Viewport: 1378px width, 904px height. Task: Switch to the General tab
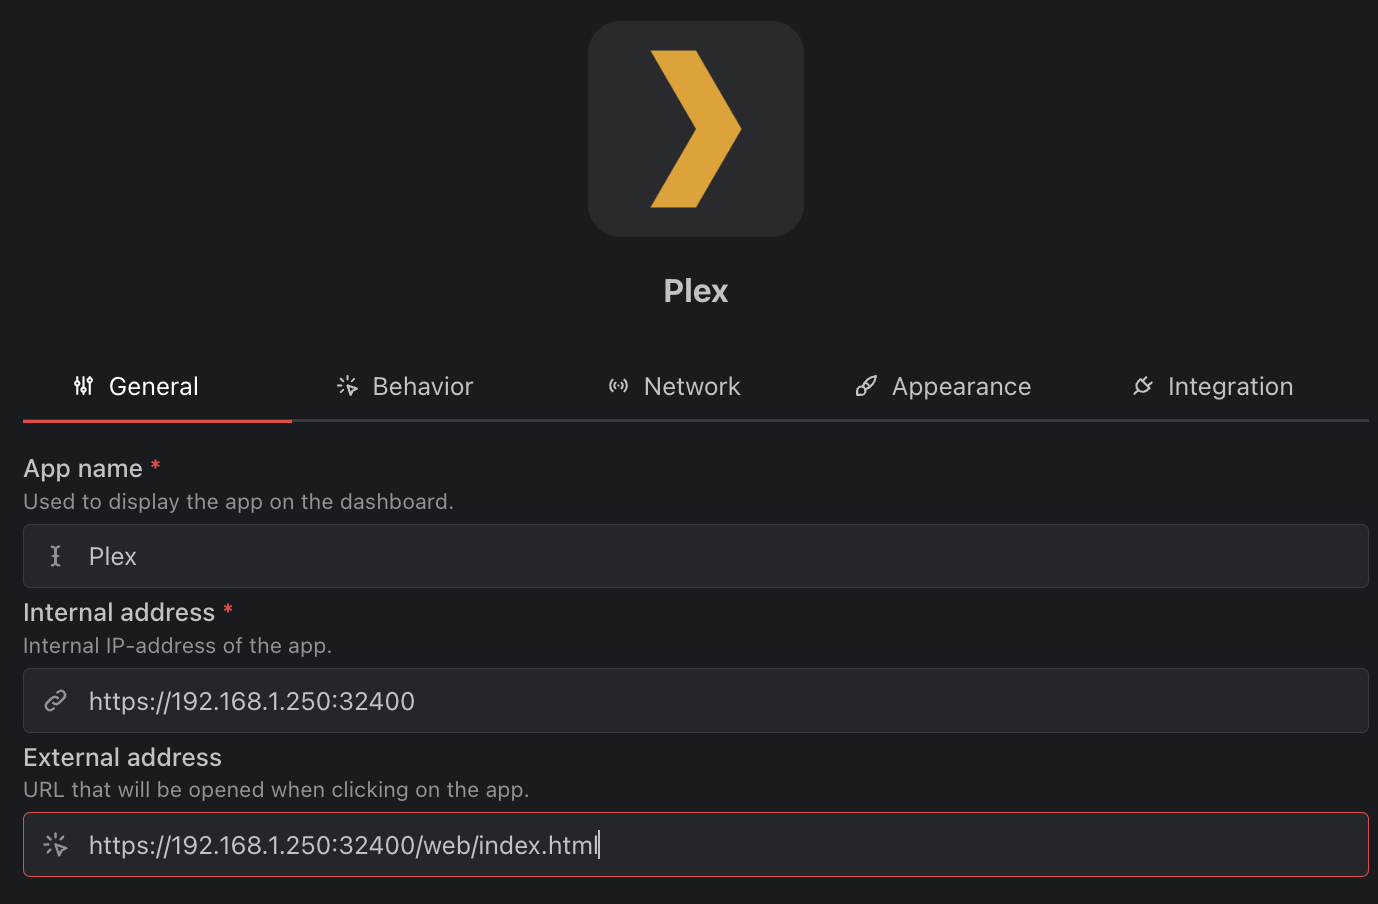(x=154, y=387)
